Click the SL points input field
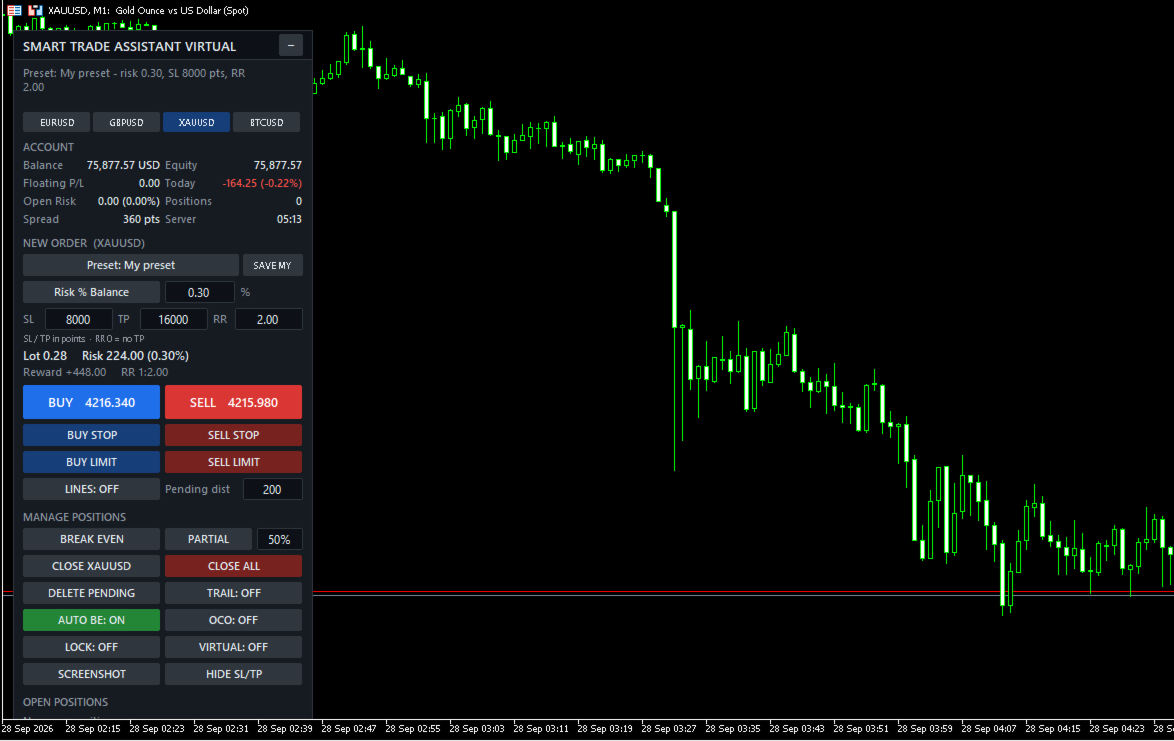 (79, 319)
